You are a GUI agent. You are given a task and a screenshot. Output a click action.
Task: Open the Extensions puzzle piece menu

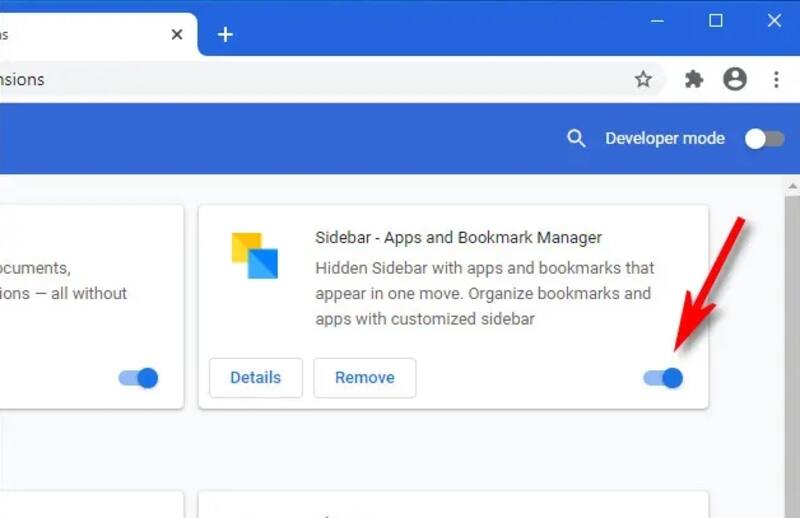[694, 80]
